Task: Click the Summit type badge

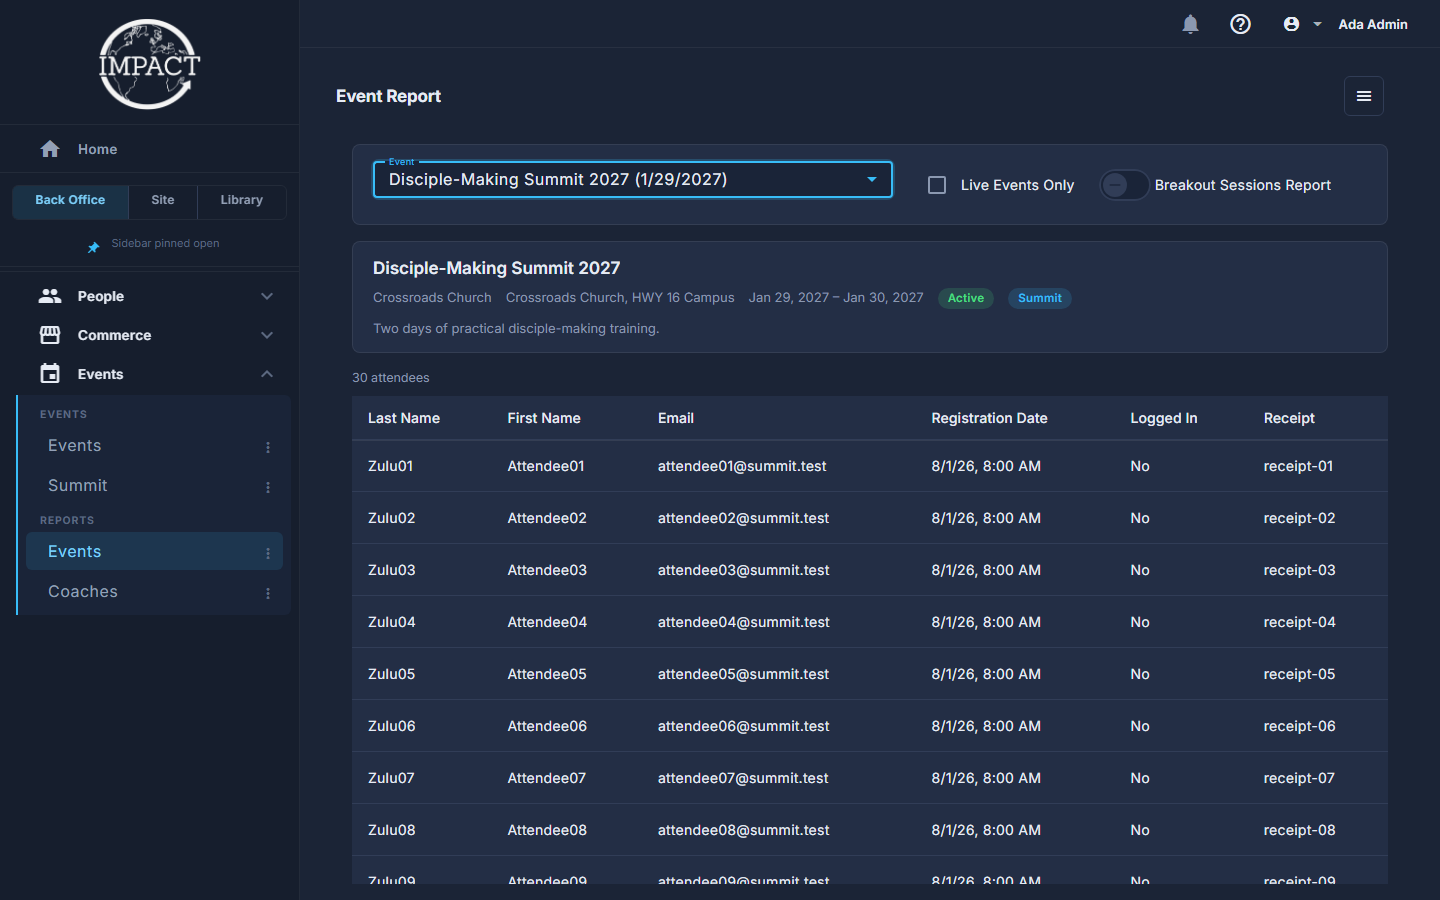Action: [1040, 298]
